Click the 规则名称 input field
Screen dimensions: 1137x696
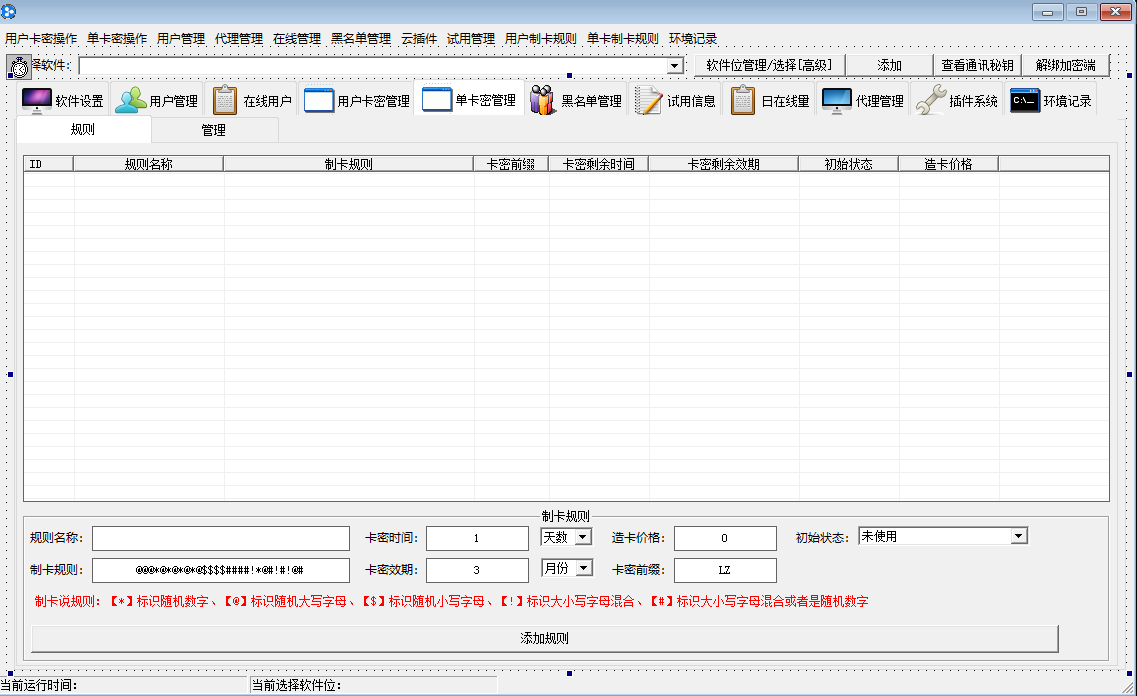click(x=221, y=538)
